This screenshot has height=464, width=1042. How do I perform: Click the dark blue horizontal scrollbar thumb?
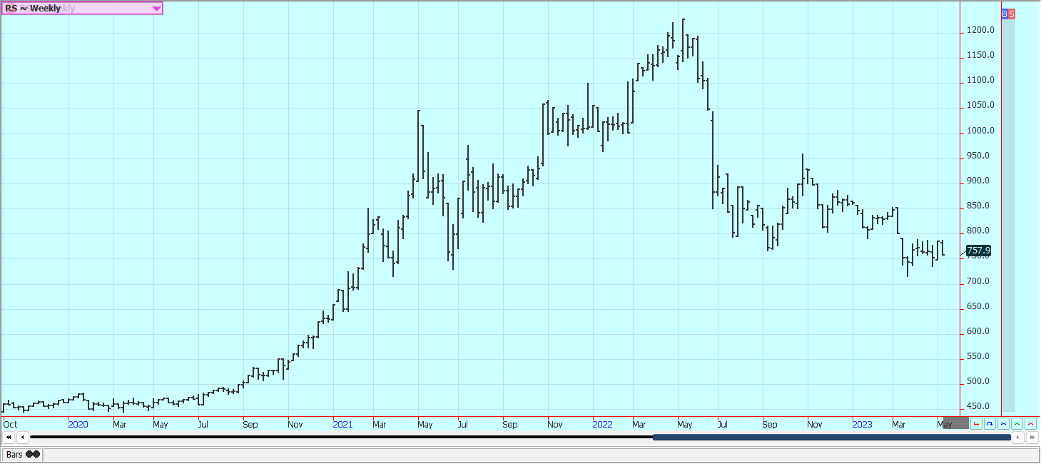point(832,437)
